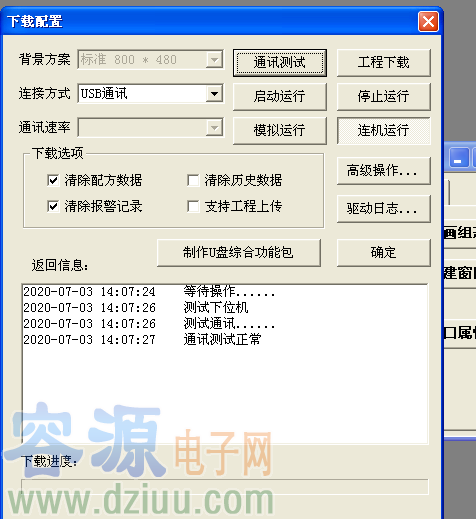Confirm with the 确定 button
The image size is (476, 519).
(x=384, y=253)
